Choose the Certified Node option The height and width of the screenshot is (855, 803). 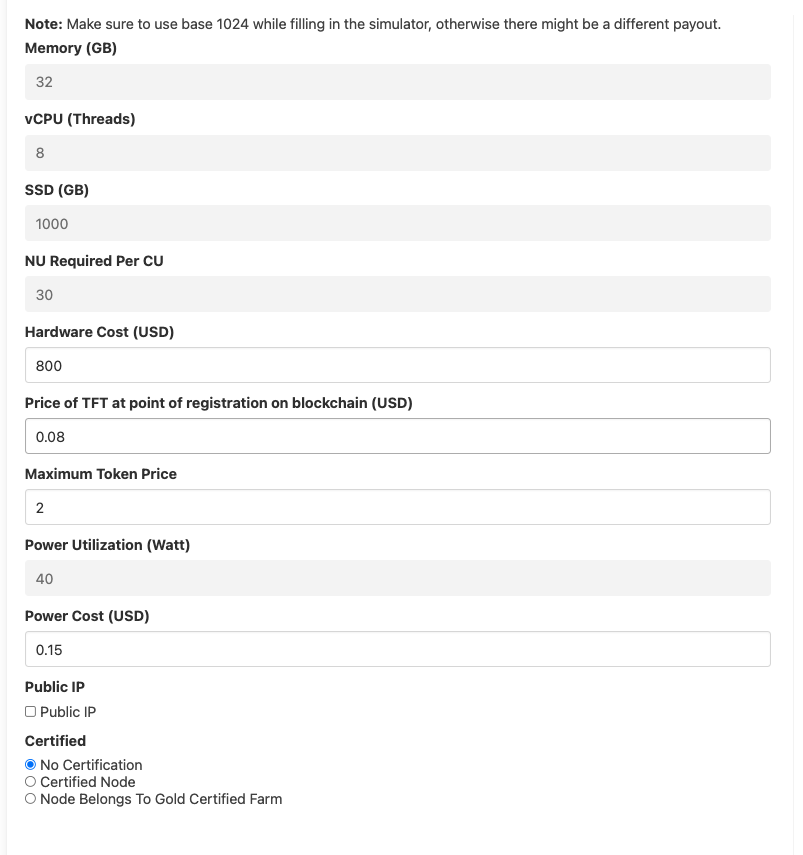[30, 782]
